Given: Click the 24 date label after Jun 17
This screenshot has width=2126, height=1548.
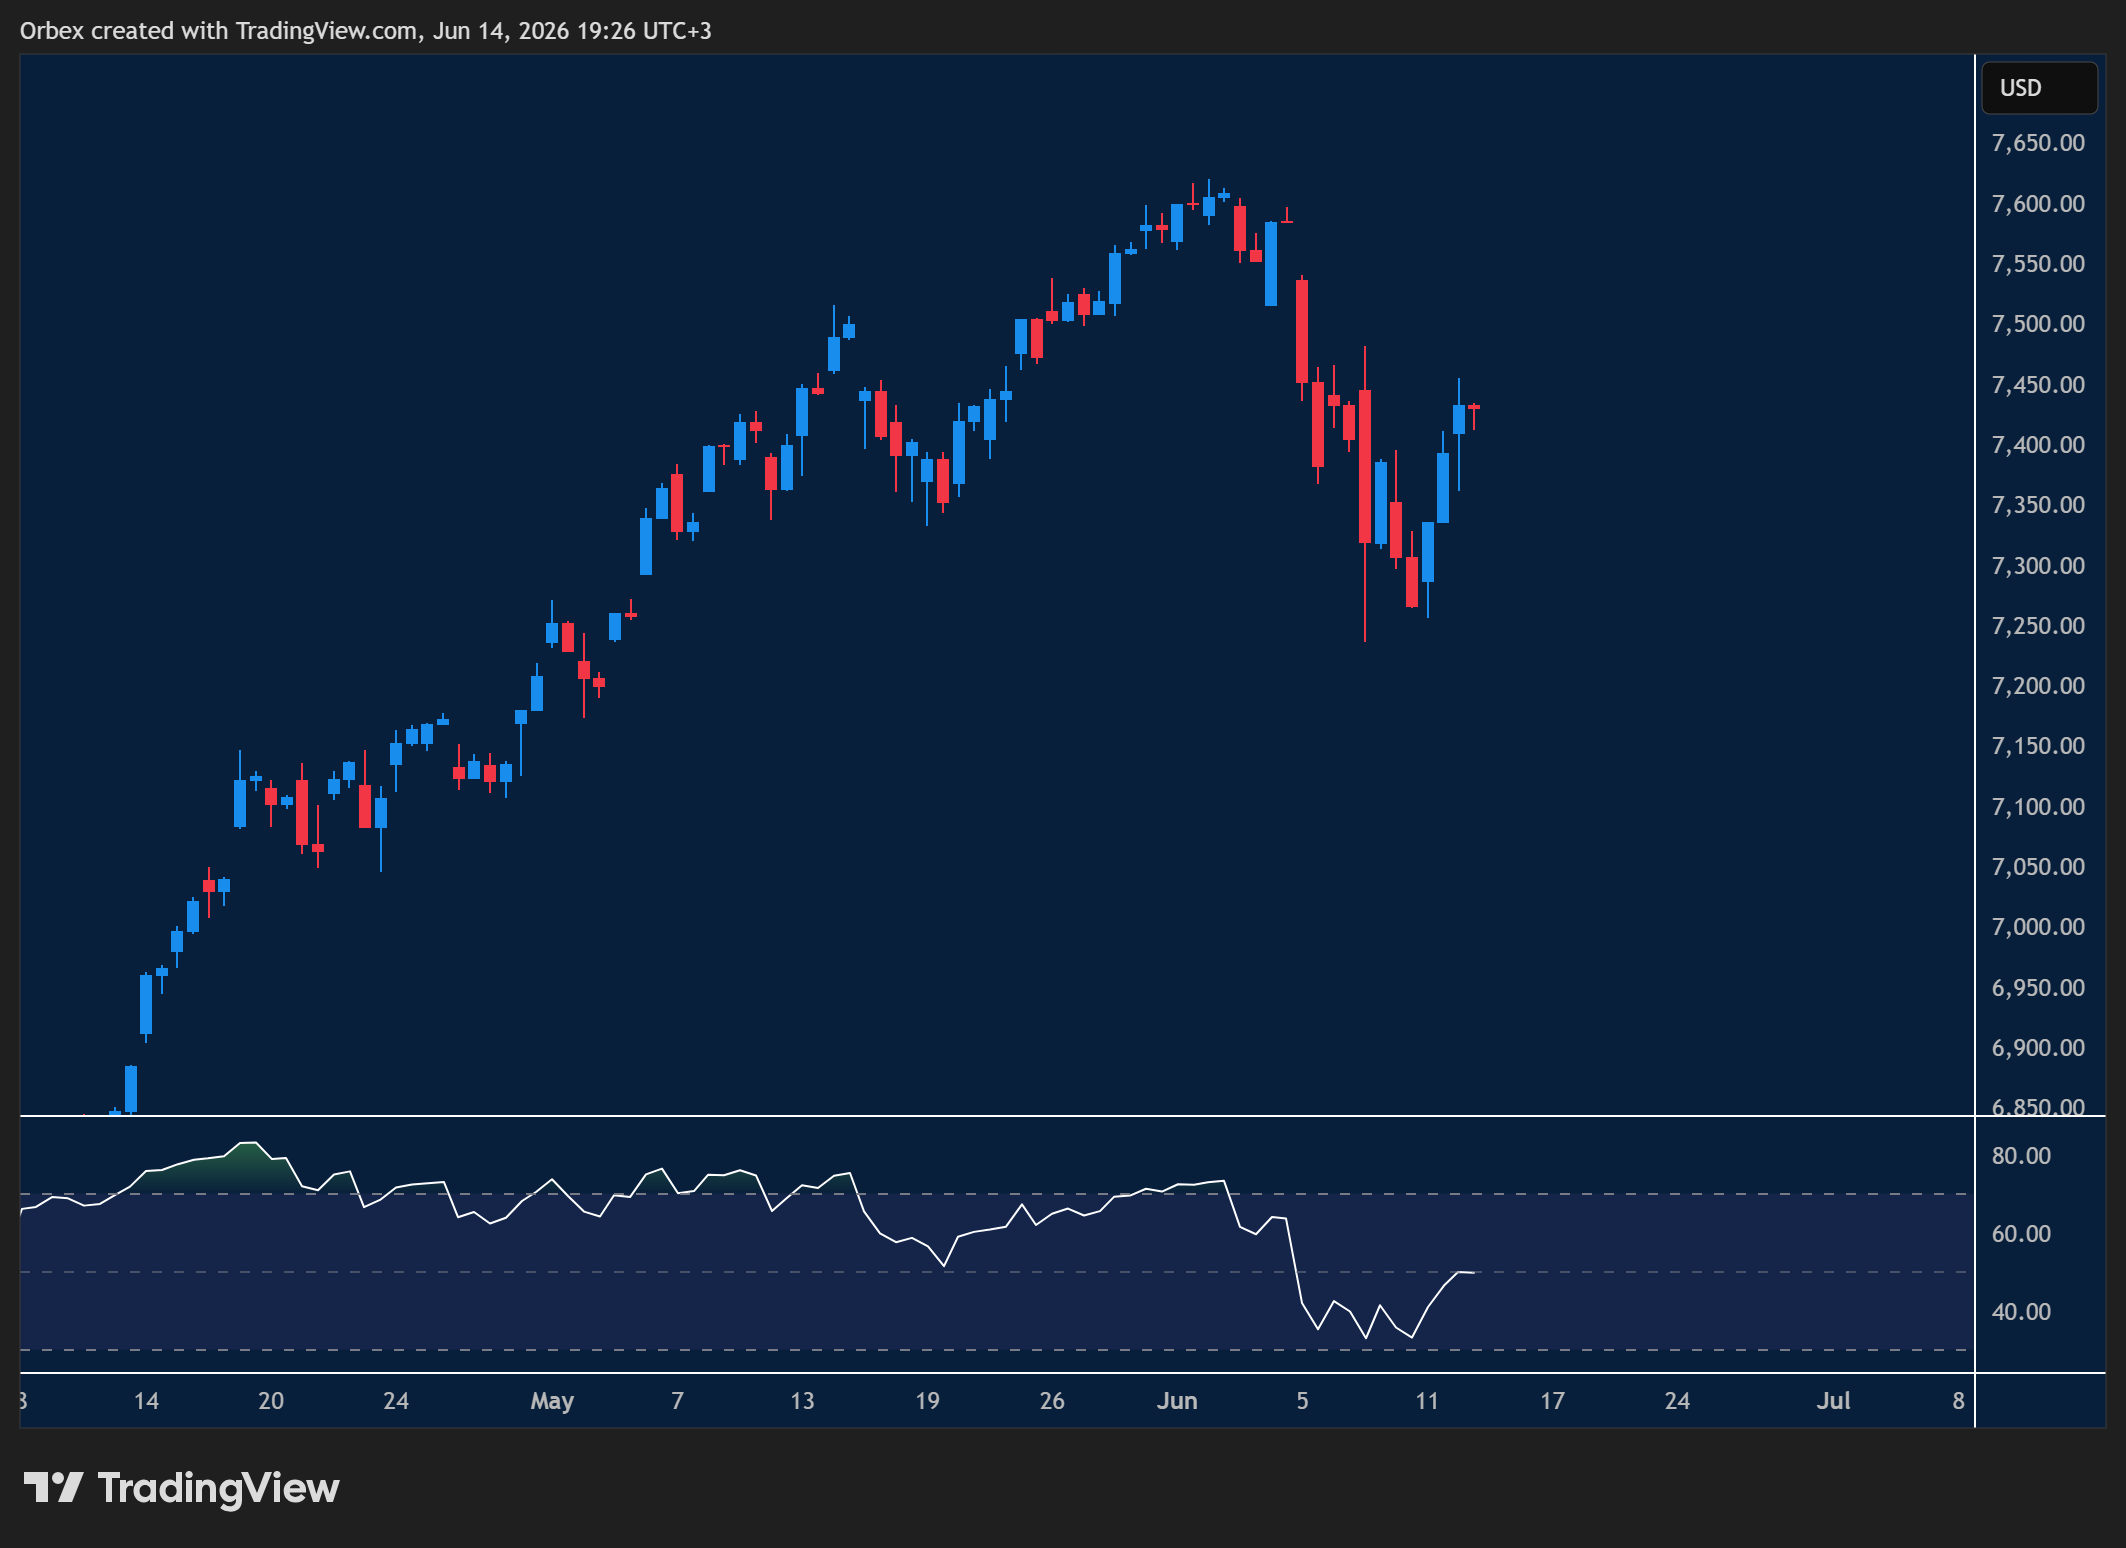Looking at the screenshot, I should coord(1677,1401).
